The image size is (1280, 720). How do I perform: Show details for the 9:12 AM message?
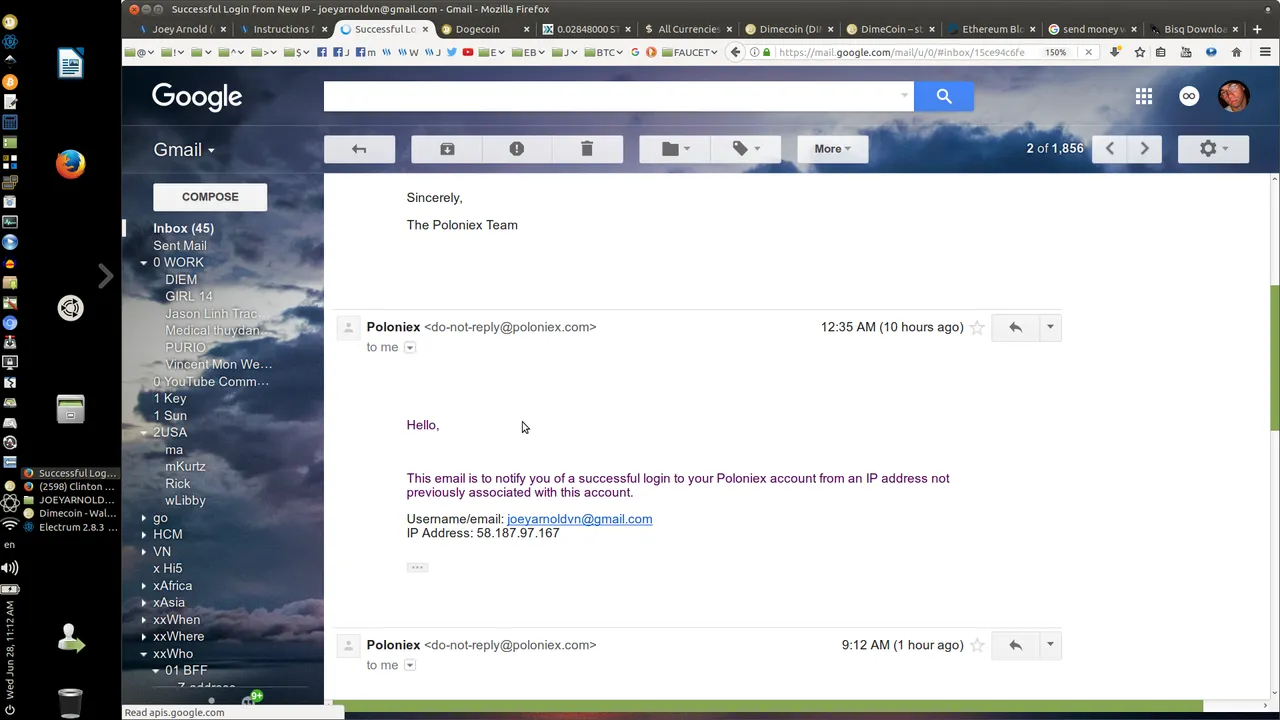pyautogui.click(x=410, y=665)
